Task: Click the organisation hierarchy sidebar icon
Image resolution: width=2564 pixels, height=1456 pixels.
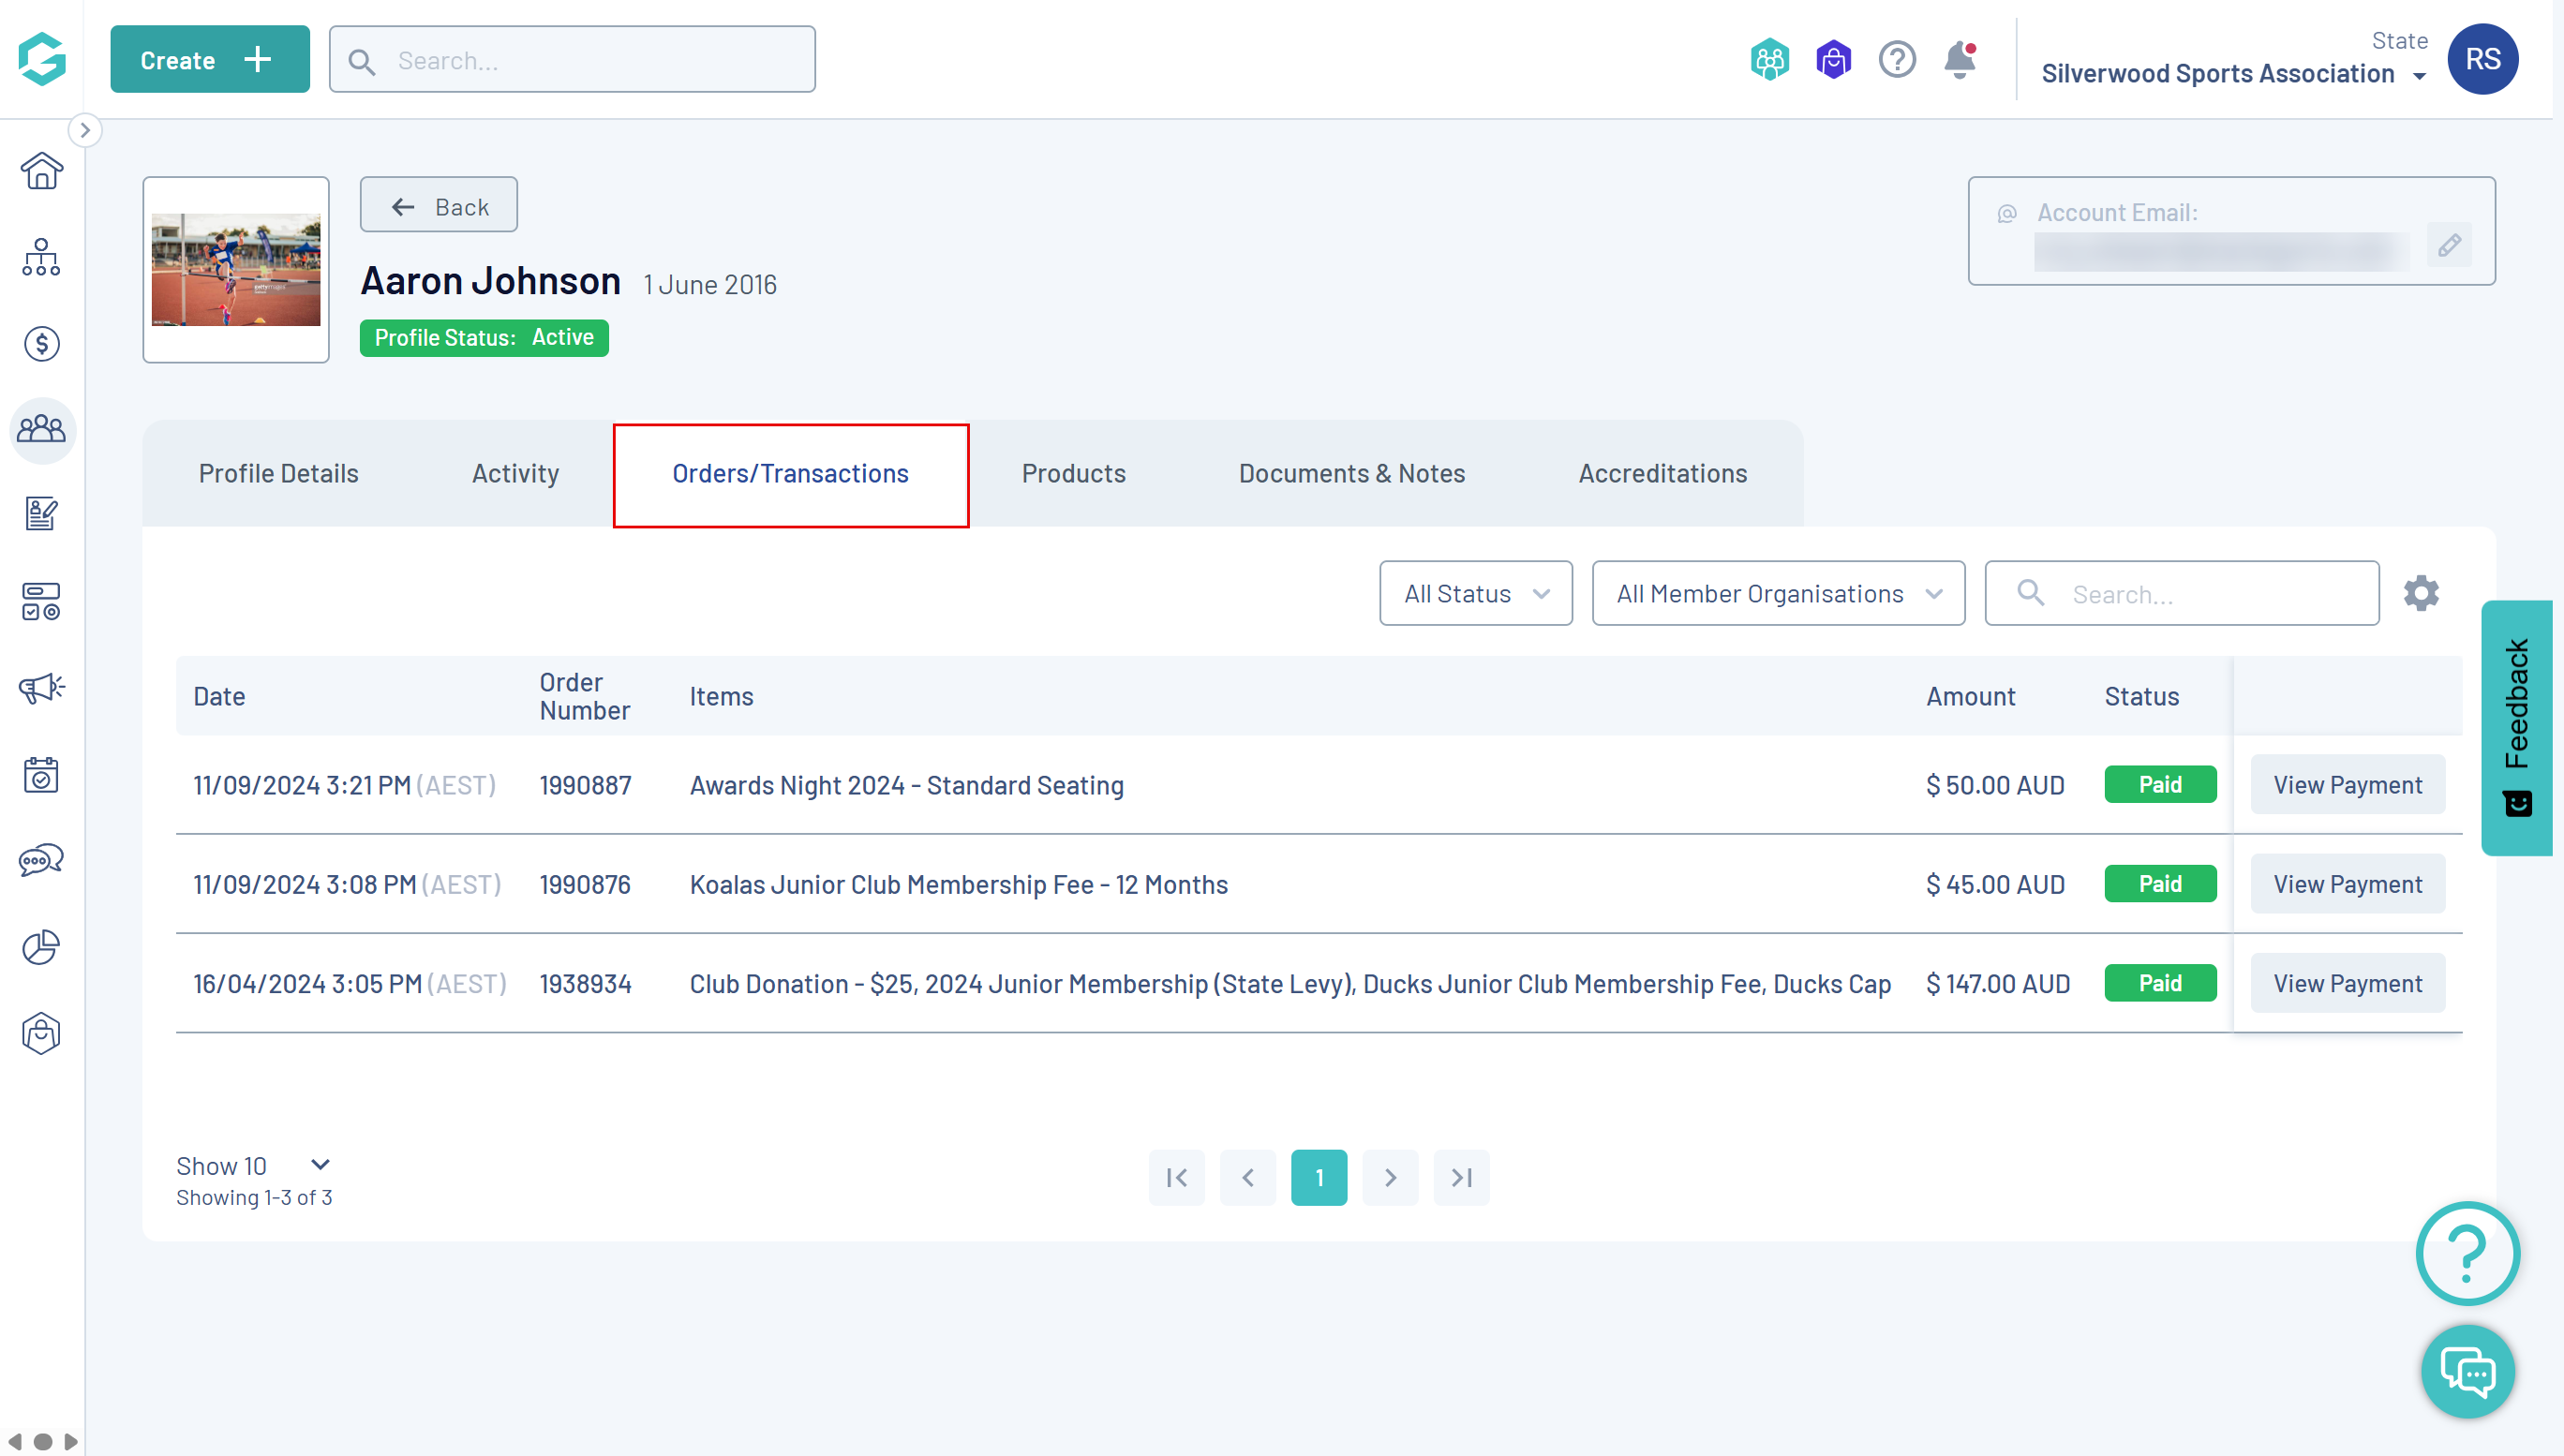Action: point(41,257)
